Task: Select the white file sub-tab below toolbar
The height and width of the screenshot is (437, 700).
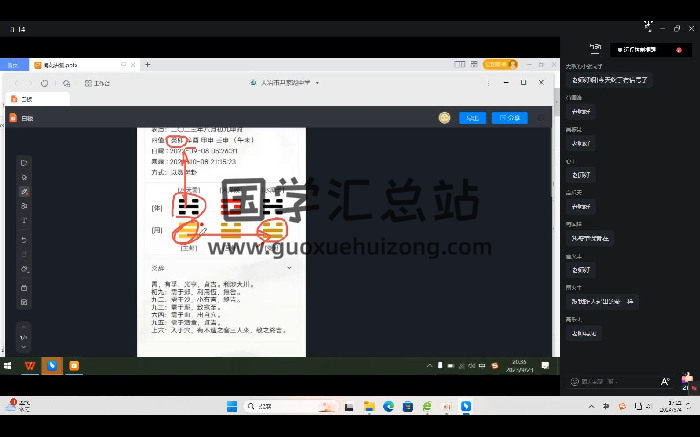Action: (38, 99)
